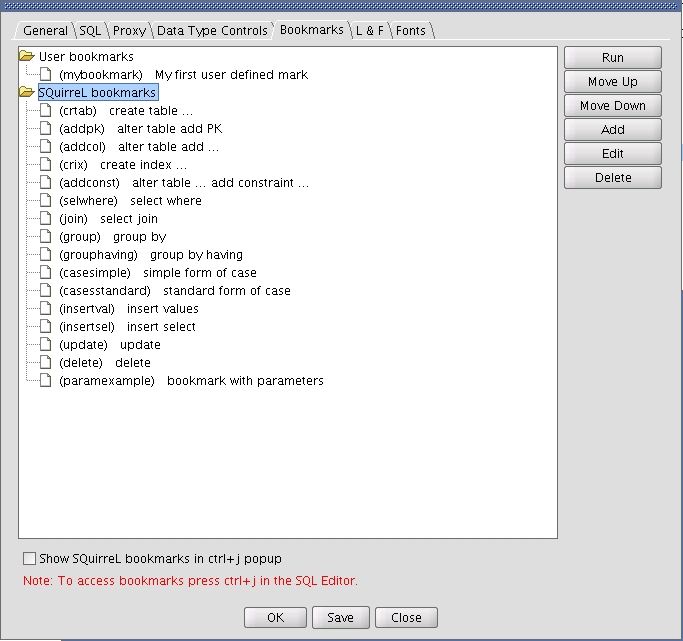The height and width of the screenshot is (641, 683).
Task: Select the grouphaving bookmark entry
Action: tap(150, 255)
